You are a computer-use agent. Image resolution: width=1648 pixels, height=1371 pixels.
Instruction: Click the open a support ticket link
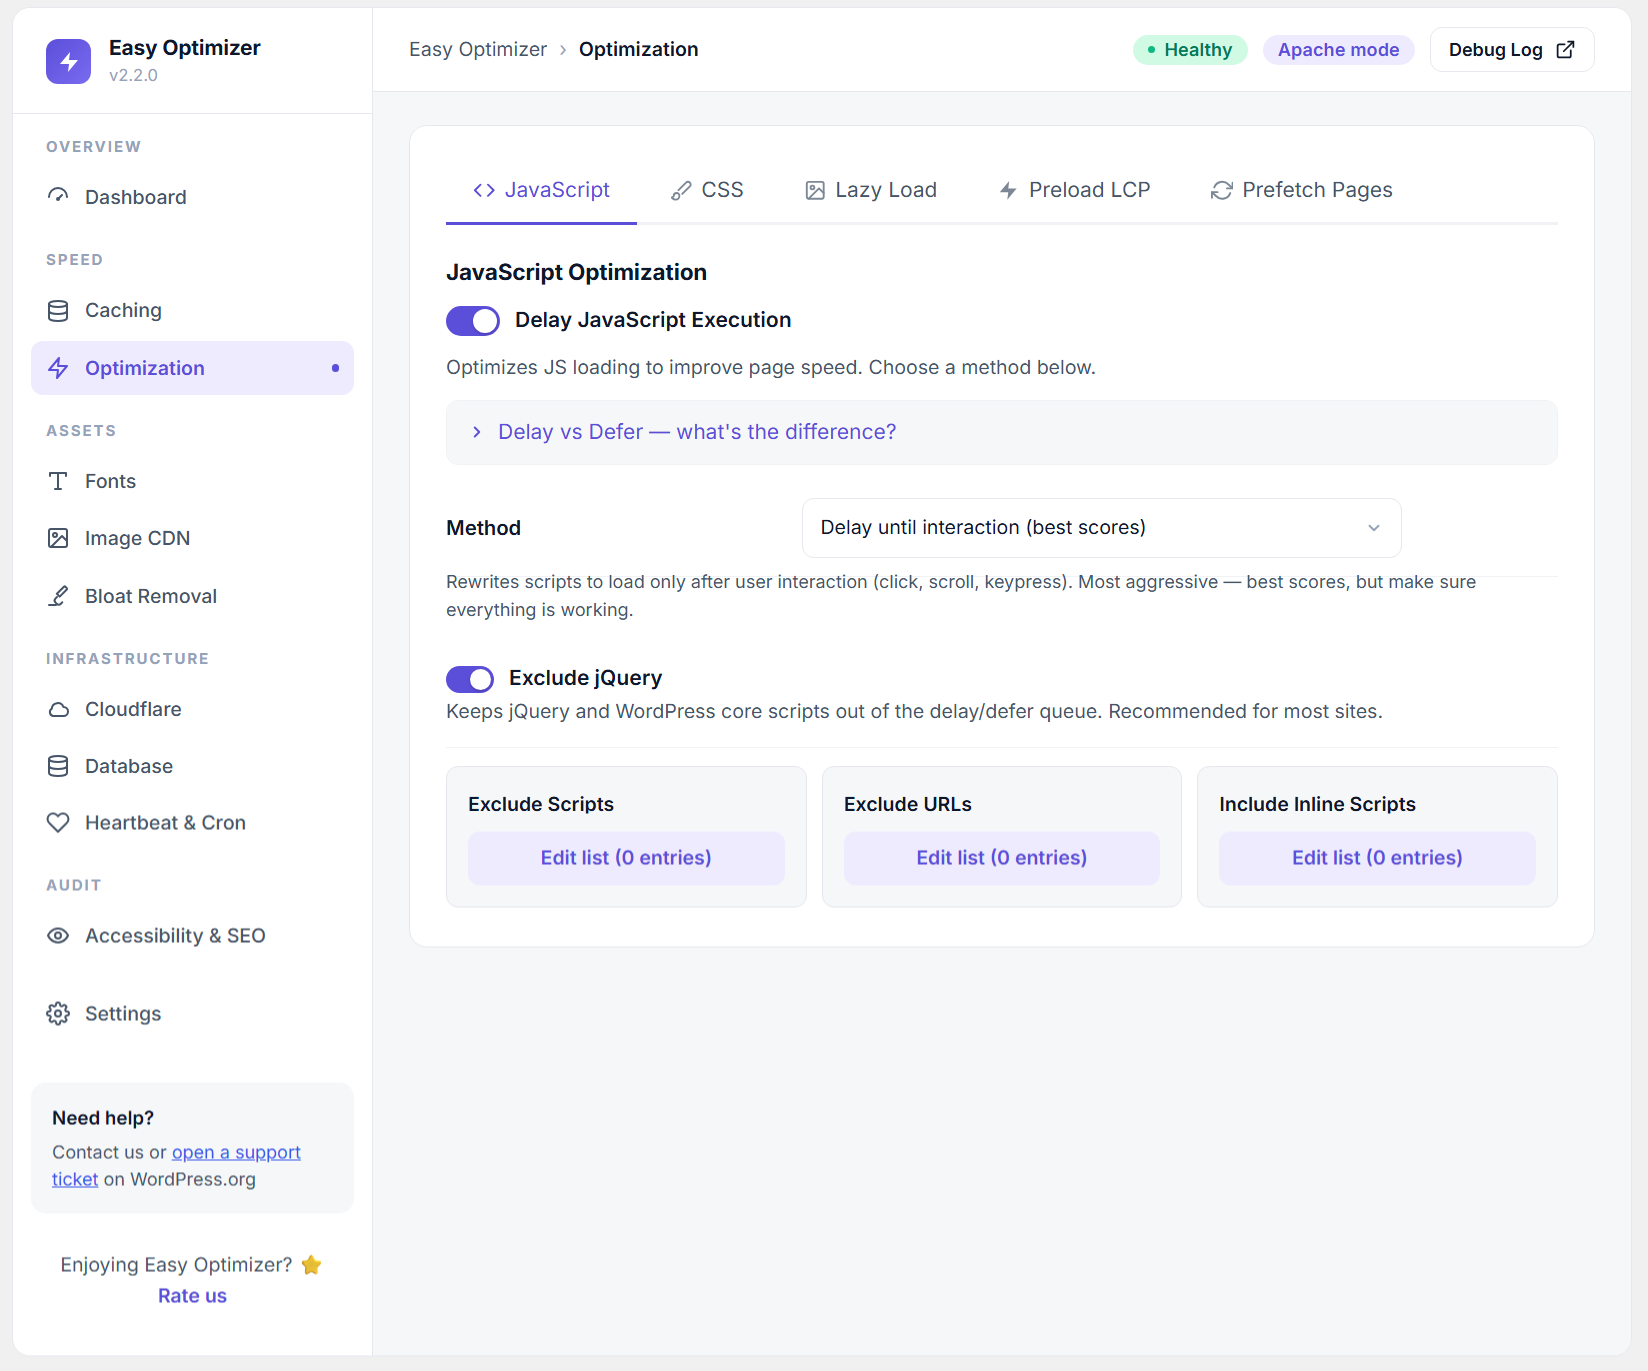236,1152
